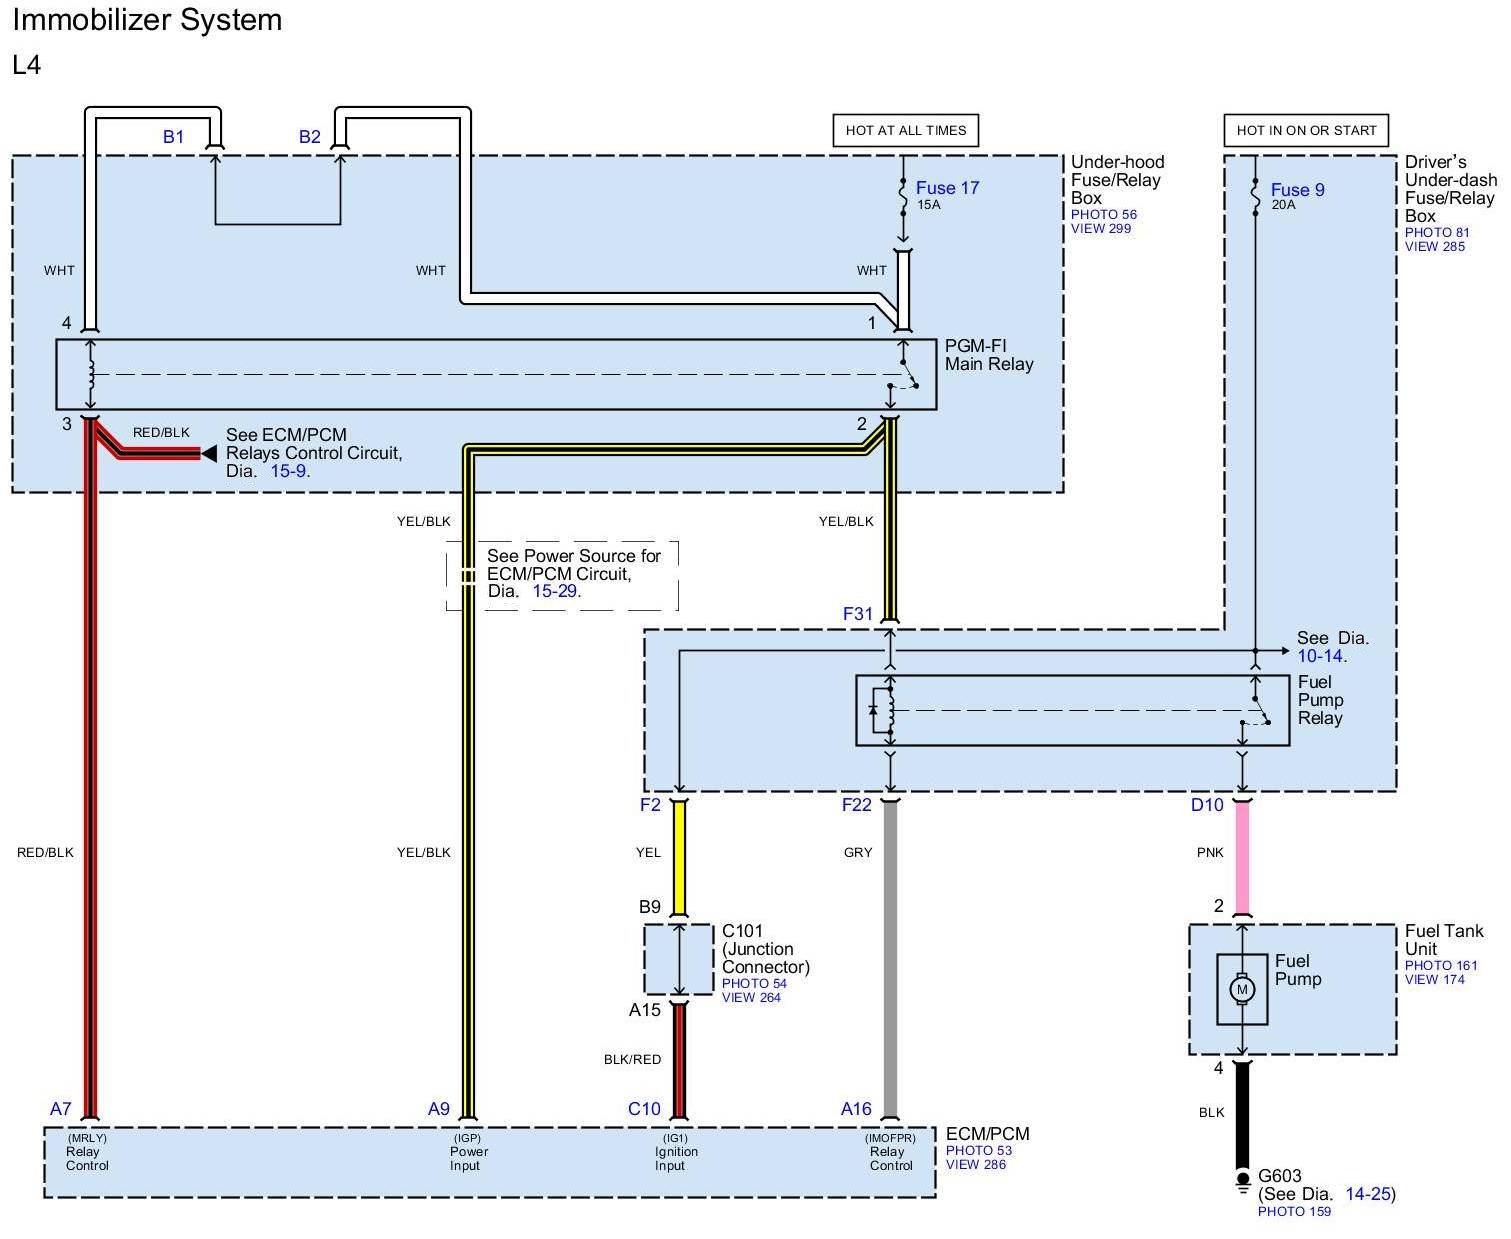Image resolution: width=1511 pixels, height=1239 pixels.
Task: Select the F31 connector terminal link
Action: pos(858,614)
